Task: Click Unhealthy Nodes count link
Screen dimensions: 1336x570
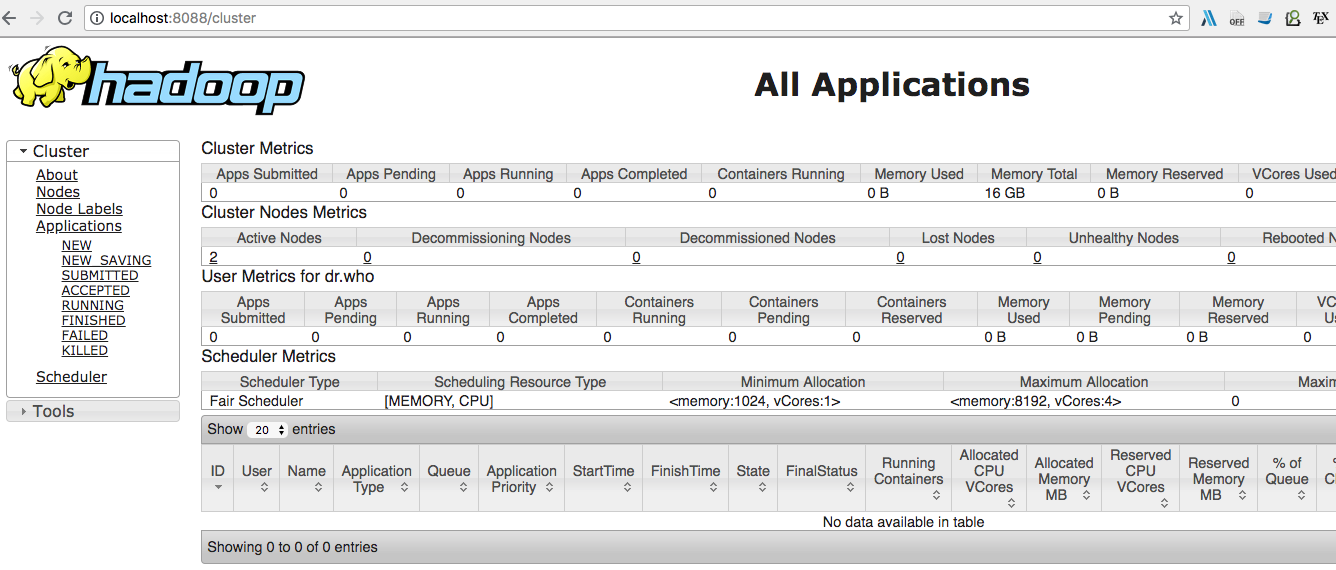Action: coord(1037,257)
